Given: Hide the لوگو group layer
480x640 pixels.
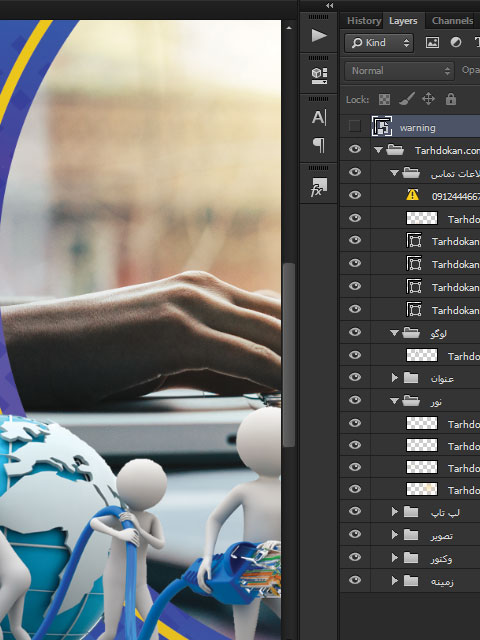Looking at the screenshot, I should point(355,332).
